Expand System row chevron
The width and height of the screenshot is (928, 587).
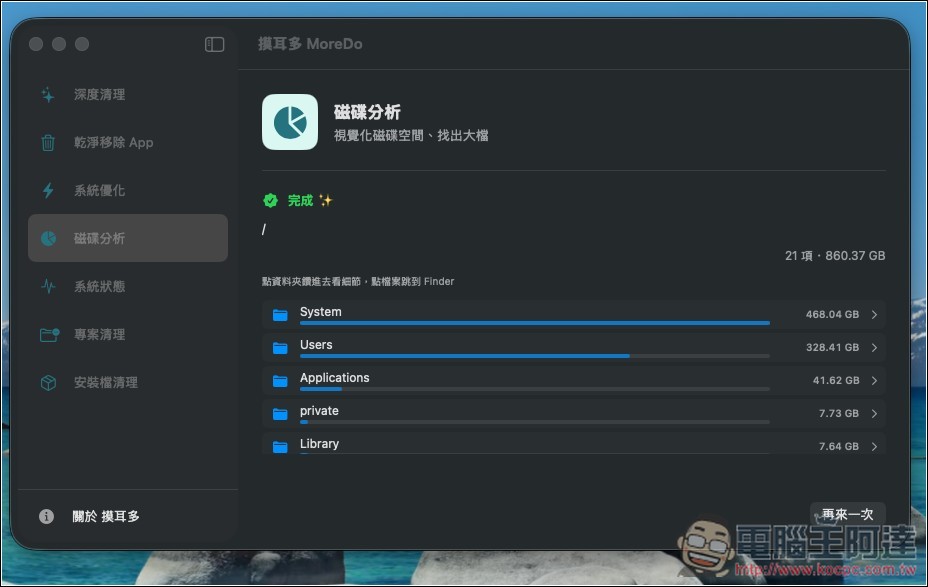click(874, 315)
